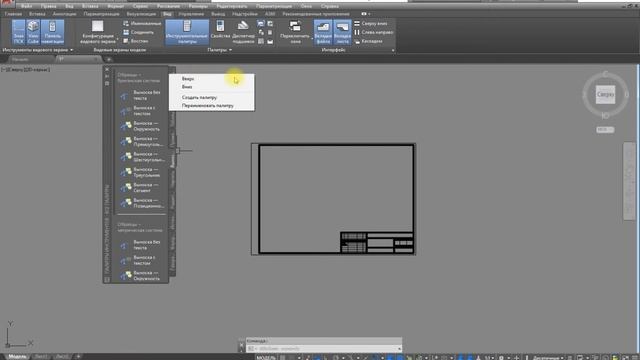Add a new layout with plus button
Viewport: 640px width, 360px height.
tap(78, 356)
